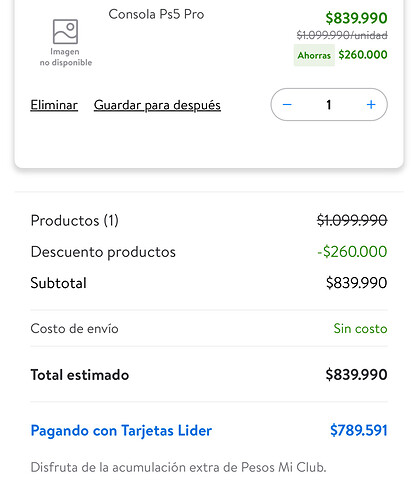
Task: Click the Descuento productos -$260.000 amount
Action: point(352,252)
